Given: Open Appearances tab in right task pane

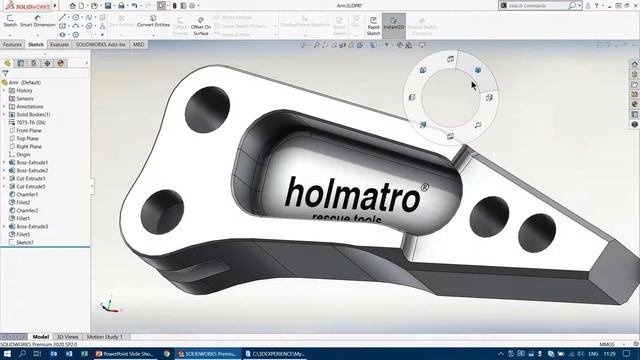Looking at the screenshot, I should coord(634,104).
